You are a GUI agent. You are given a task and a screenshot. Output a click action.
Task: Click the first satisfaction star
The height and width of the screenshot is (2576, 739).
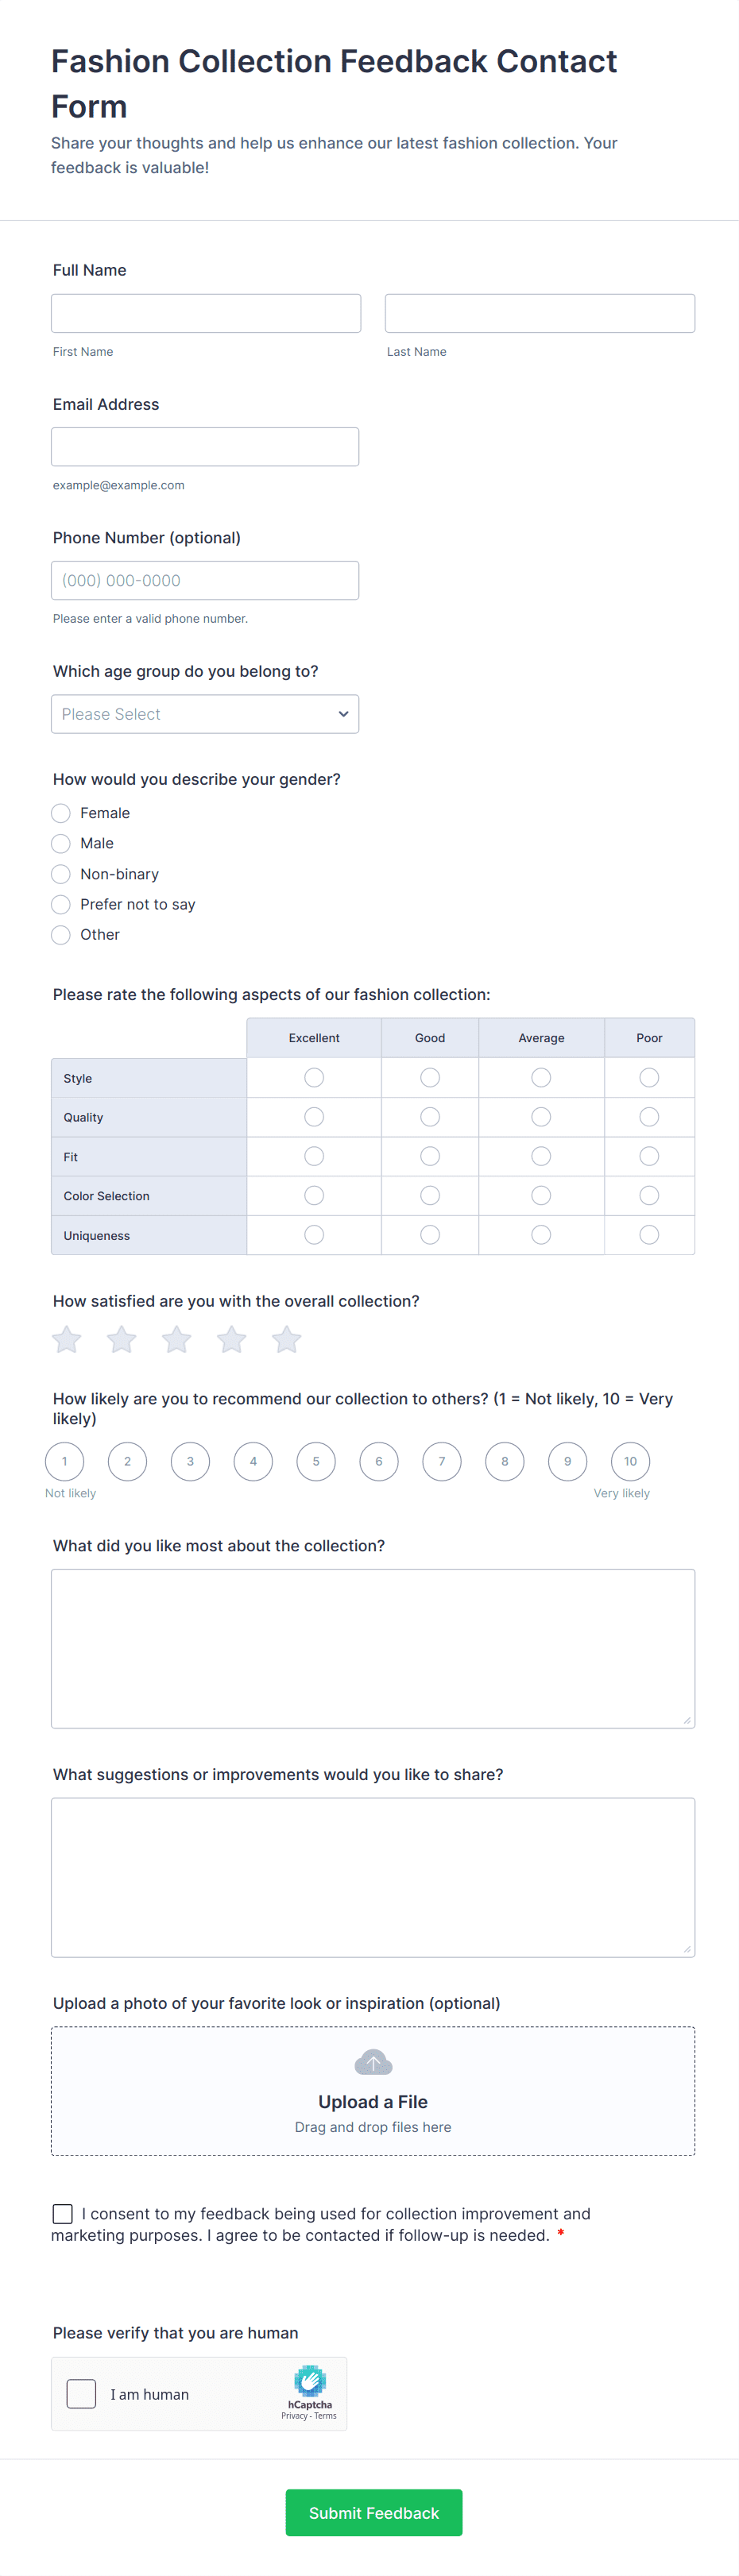pyautogui.click(x=67, y=1339)
